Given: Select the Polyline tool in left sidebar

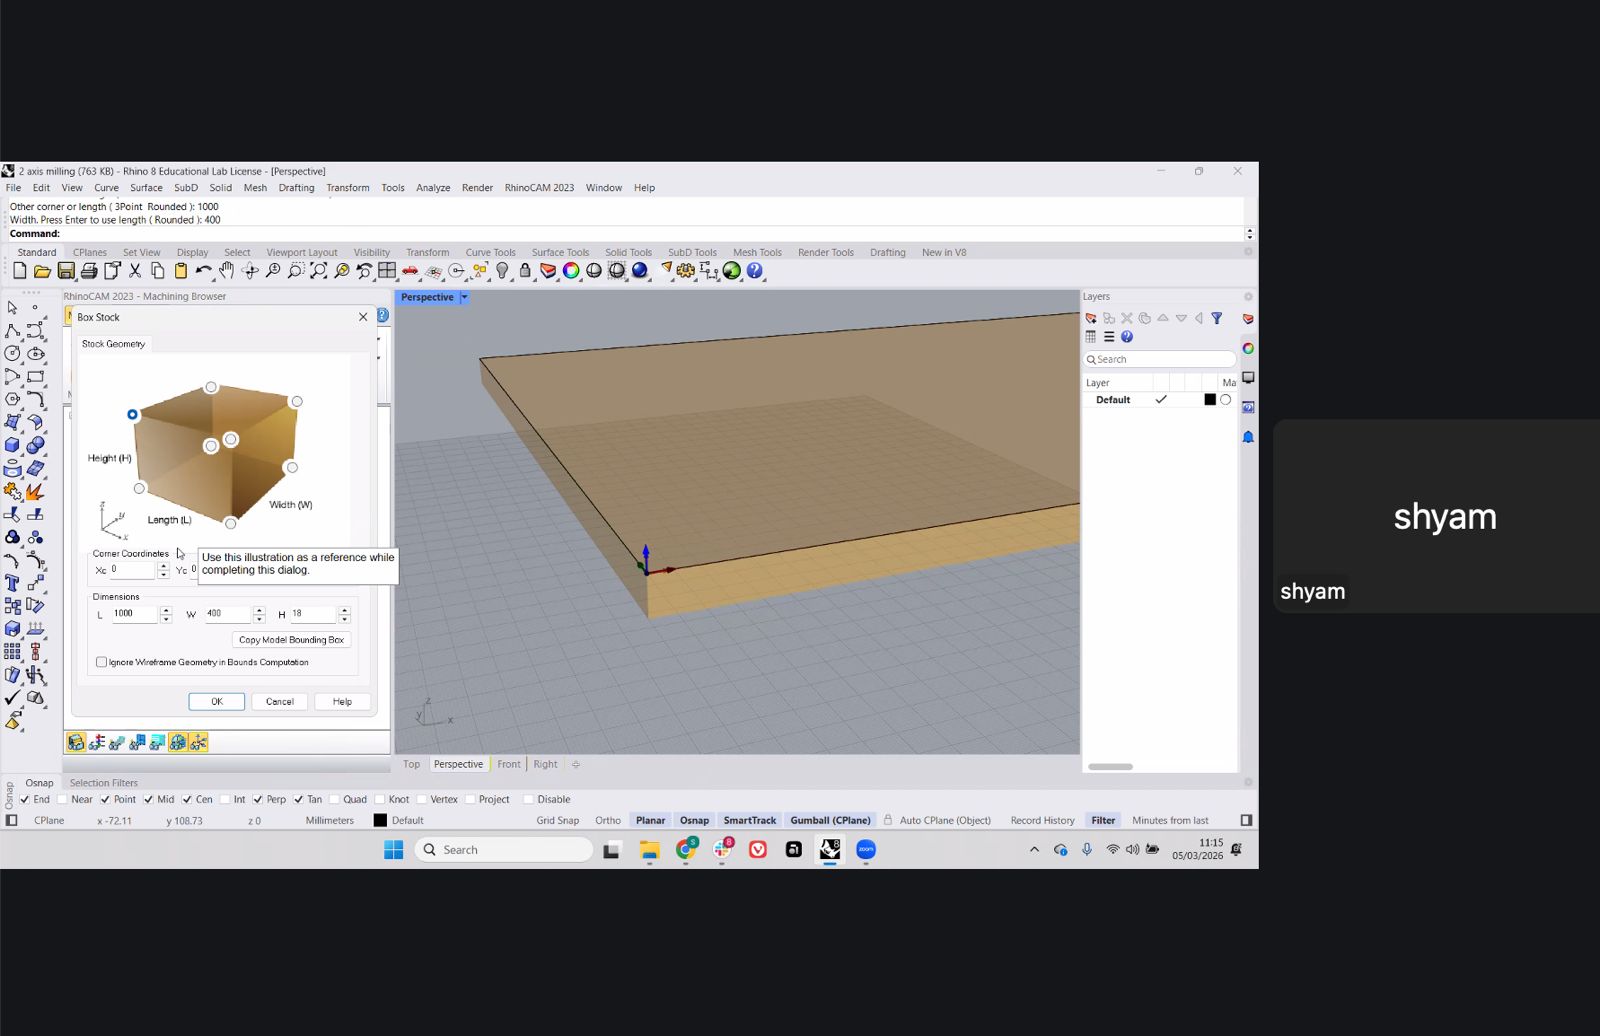Looking at the screenshot, I should coord(12,330).
